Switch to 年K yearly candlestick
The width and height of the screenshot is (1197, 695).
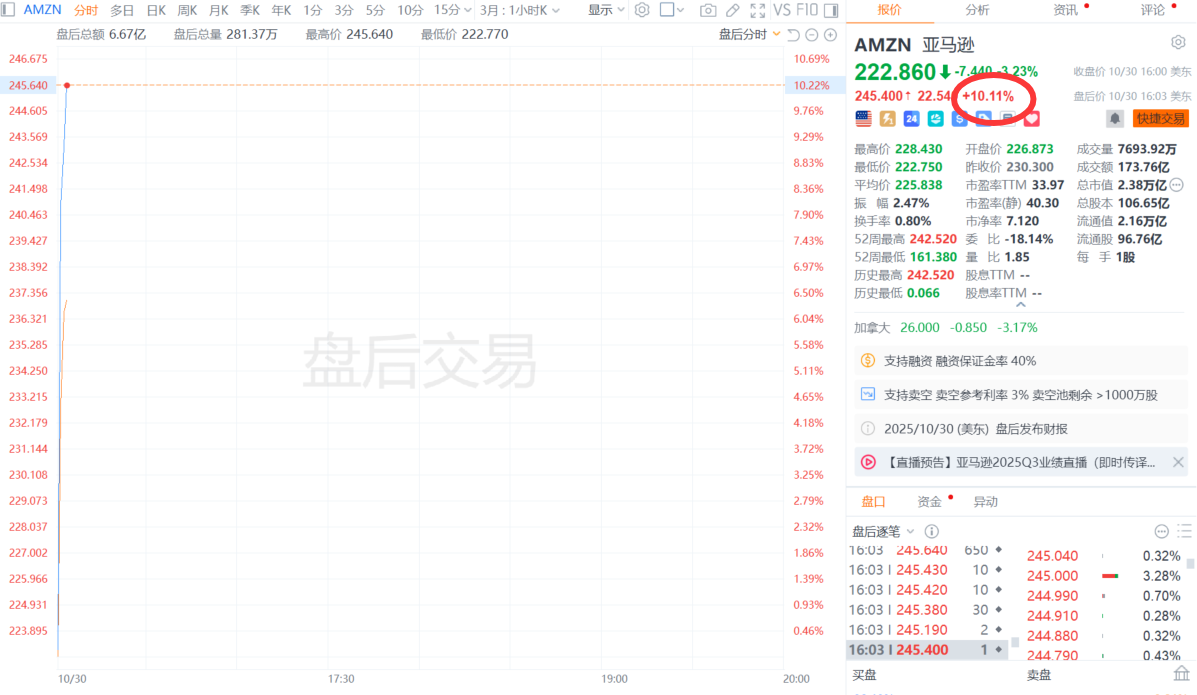[281, 10]
